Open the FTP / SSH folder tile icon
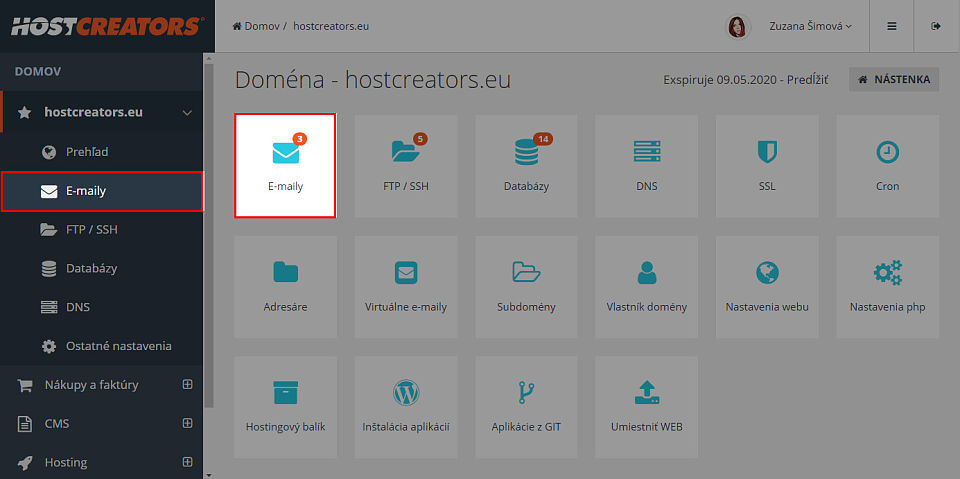Image resolution: width=960 pixels, height=479 pixels. click(x=406, y=151)
